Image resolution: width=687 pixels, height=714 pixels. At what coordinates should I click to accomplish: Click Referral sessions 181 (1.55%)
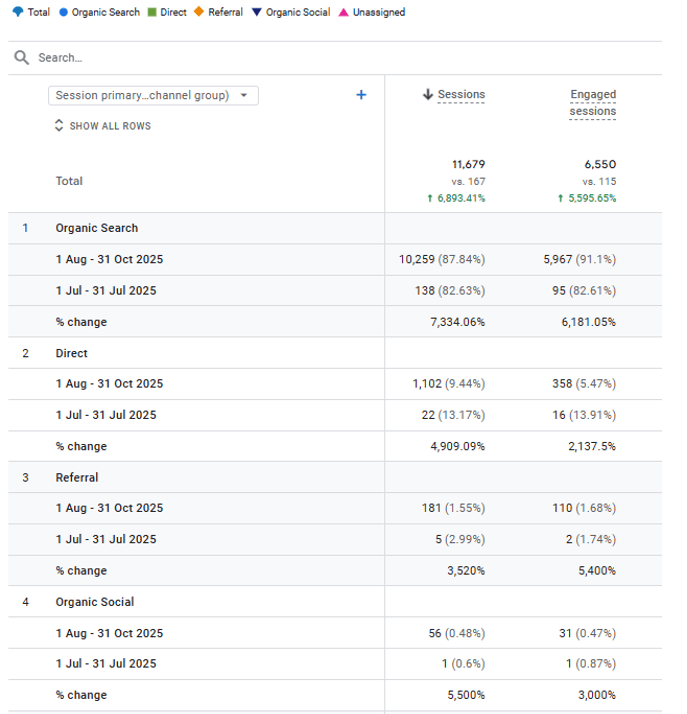[453, 508]
